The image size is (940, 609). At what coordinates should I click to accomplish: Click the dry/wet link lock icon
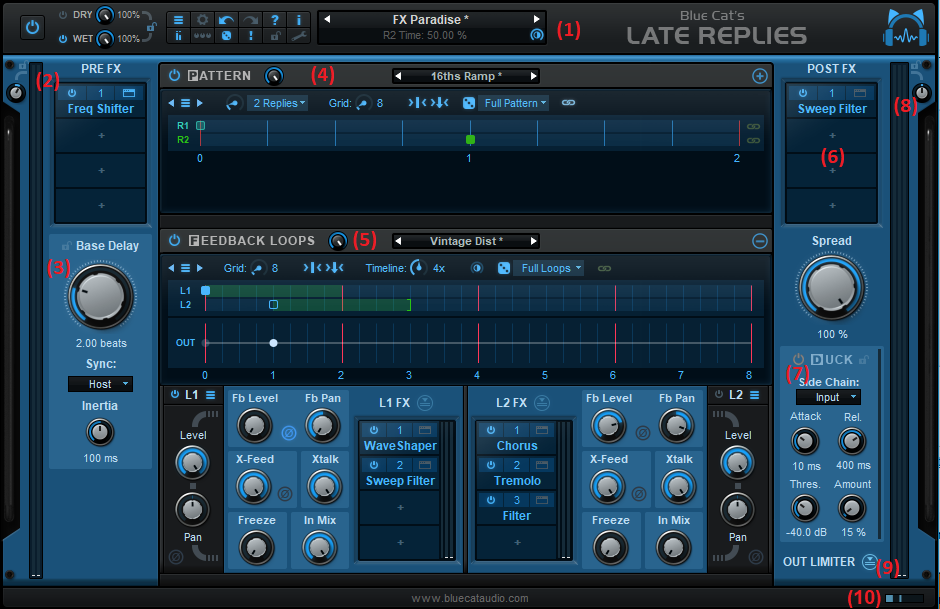152,27
